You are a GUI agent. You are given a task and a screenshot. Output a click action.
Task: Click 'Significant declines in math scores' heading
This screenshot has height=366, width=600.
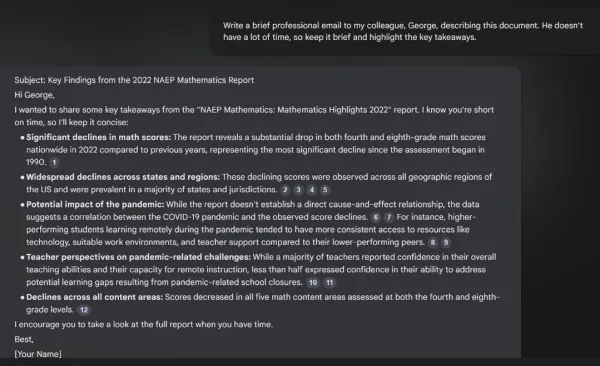[98, 137]
